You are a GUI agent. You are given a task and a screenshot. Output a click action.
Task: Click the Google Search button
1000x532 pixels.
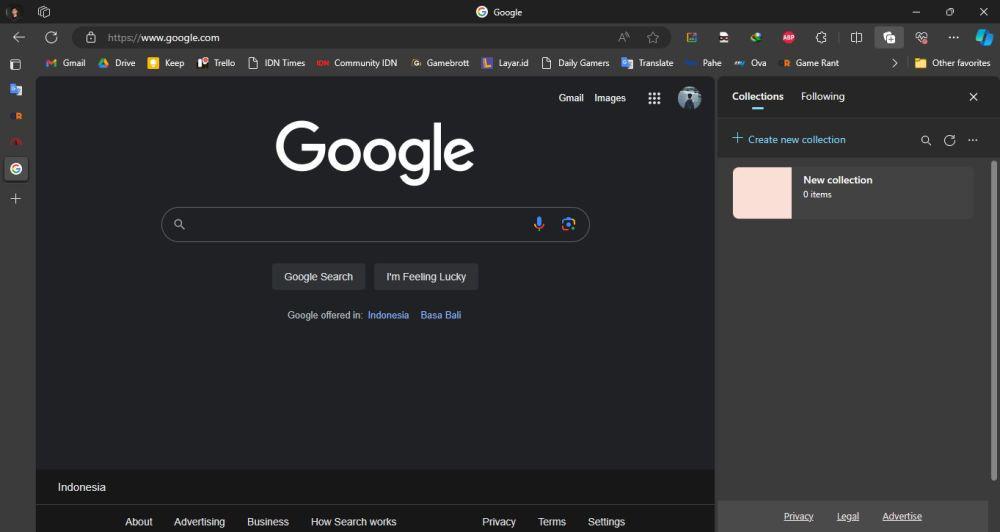coord(318,277)
